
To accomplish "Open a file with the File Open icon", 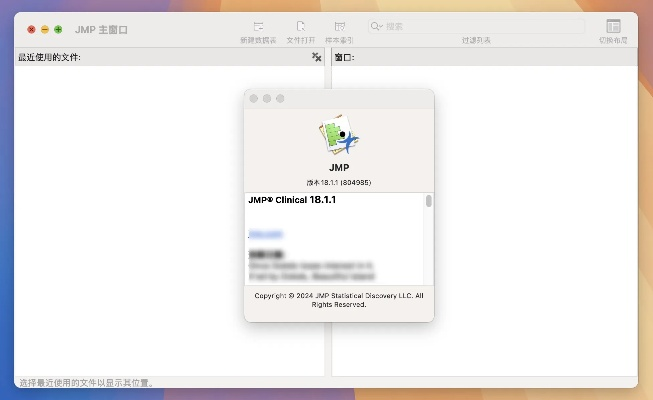I will pos(300,25).
